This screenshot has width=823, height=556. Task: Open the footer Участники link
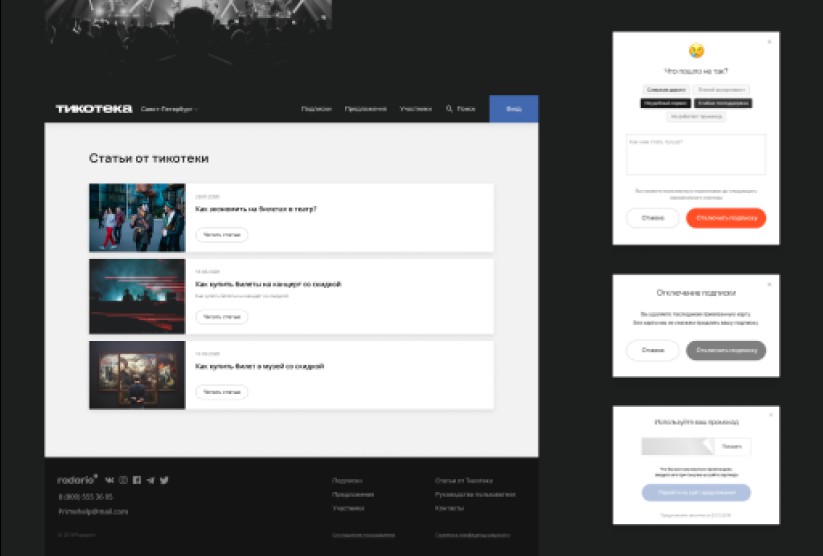[x=348, y=508]
